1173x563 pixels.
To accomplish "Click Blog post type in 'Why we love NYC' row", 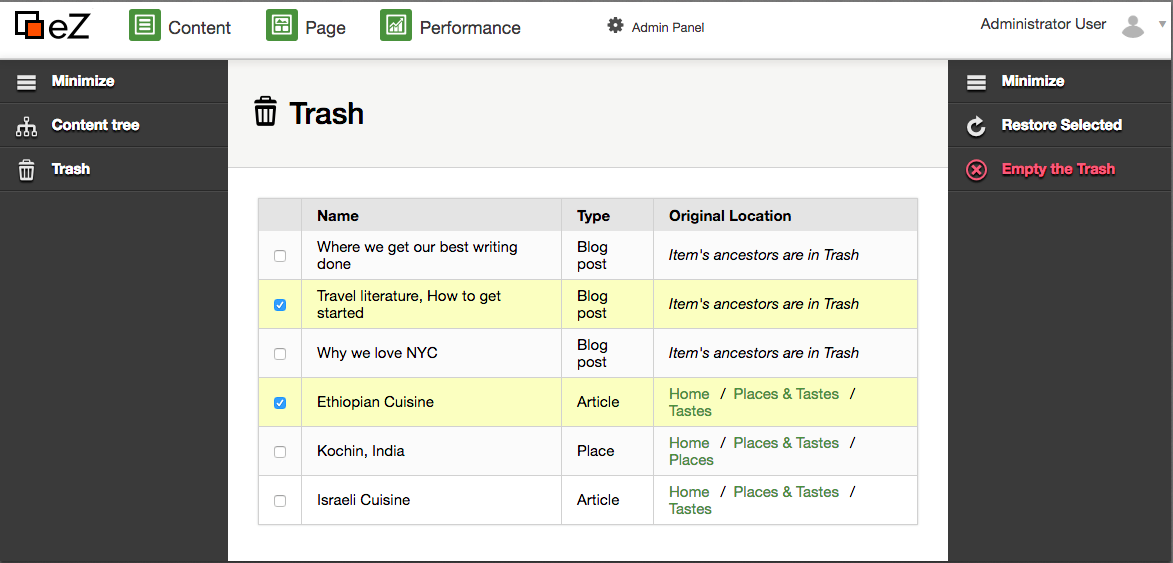I will pos(592,354).
